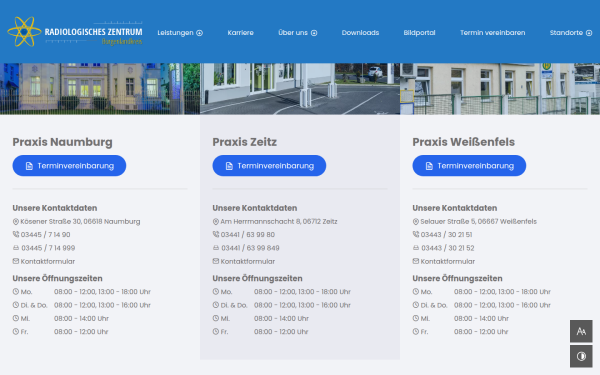Click the Praxis Zeitz heading
The height and width of the screenshot is (375, 600).
(x=245, y=142)
